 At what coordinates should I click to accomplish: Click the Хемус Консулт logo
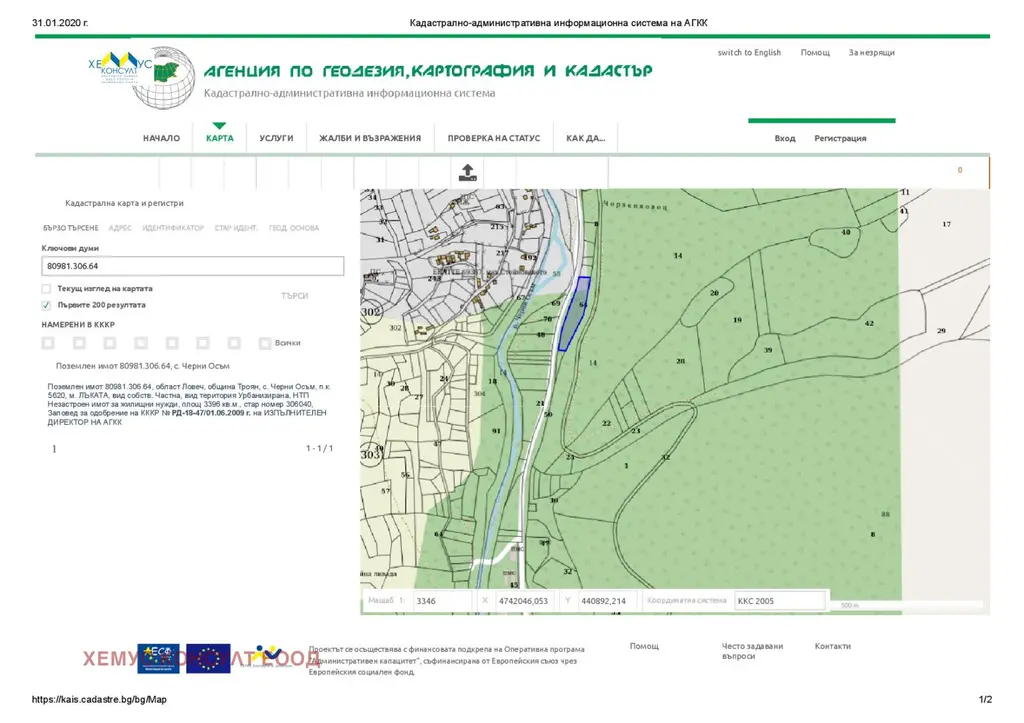click(120, 68)
